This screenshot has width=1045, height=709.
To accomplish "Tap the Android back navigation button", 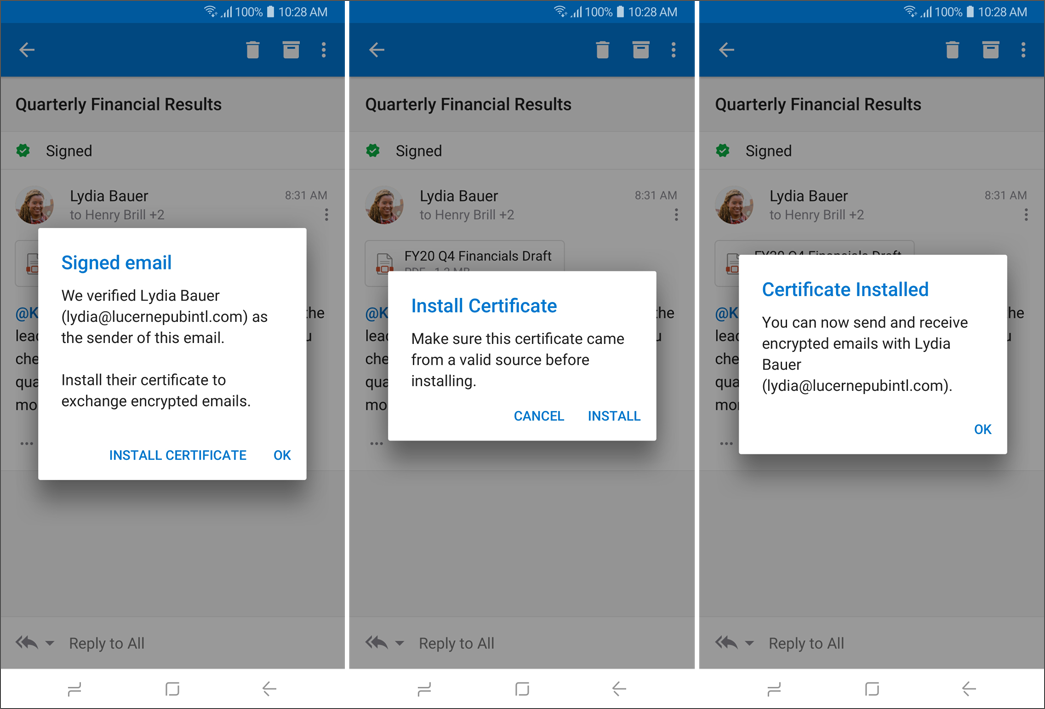I will 268,688.
